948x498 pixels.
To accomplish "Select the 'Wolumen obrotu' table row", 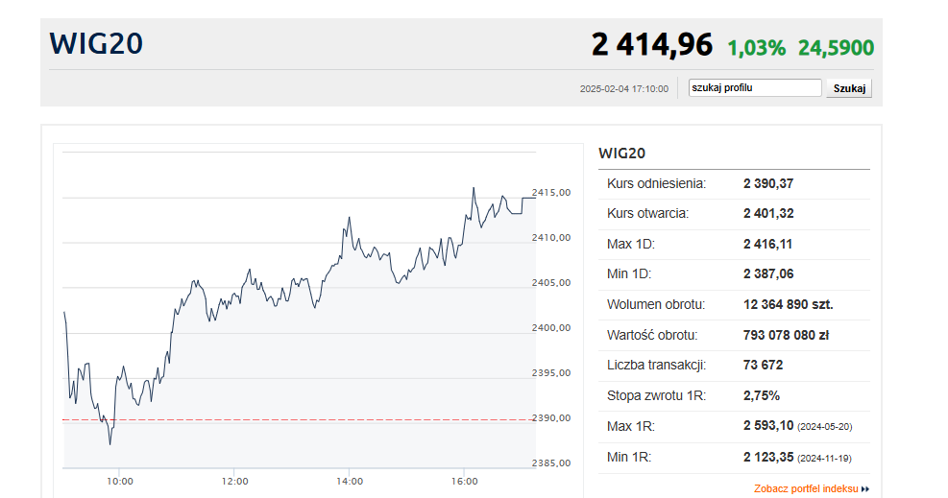I will (x=734, y=304).
